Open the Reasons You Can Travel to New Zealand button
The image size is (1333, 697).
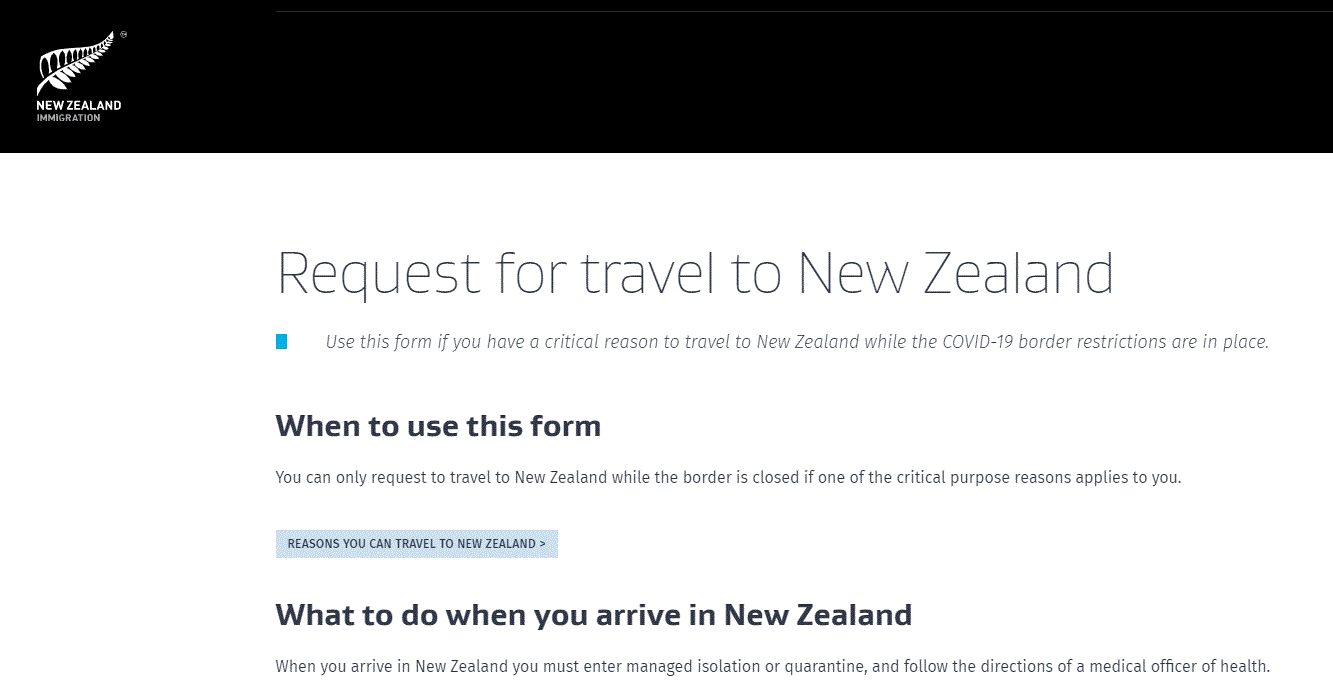tap(417, 544)
